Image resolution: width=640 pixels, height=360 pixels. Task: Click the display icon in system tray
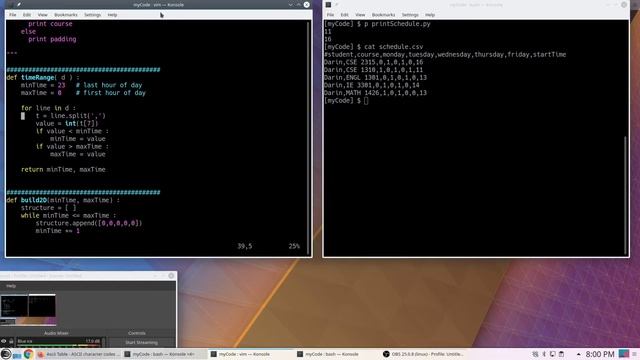553,354
